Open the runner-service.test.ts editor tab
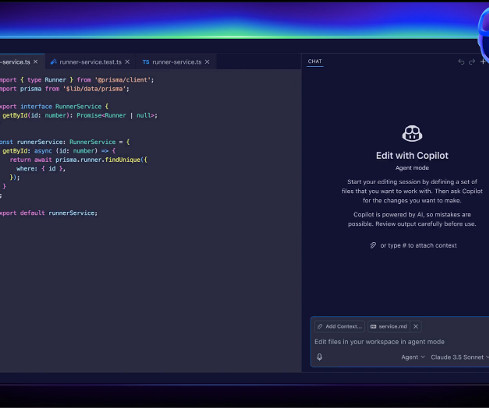The image size is (489, 408). coord(90,62)
